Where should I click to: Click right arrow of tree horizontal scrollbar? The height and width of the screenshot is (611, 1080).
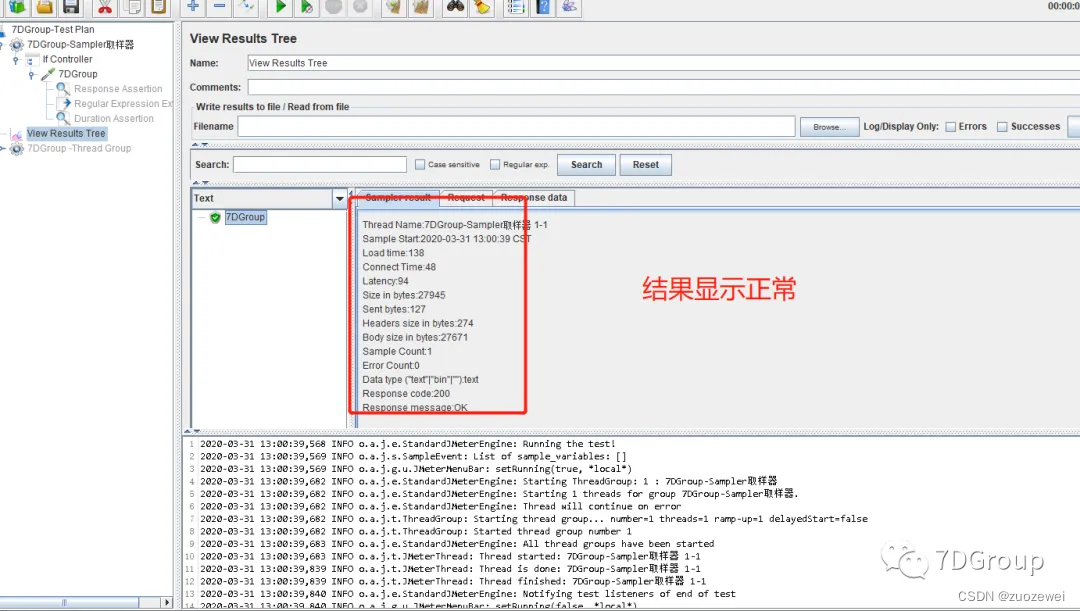[x=167, y=603]
